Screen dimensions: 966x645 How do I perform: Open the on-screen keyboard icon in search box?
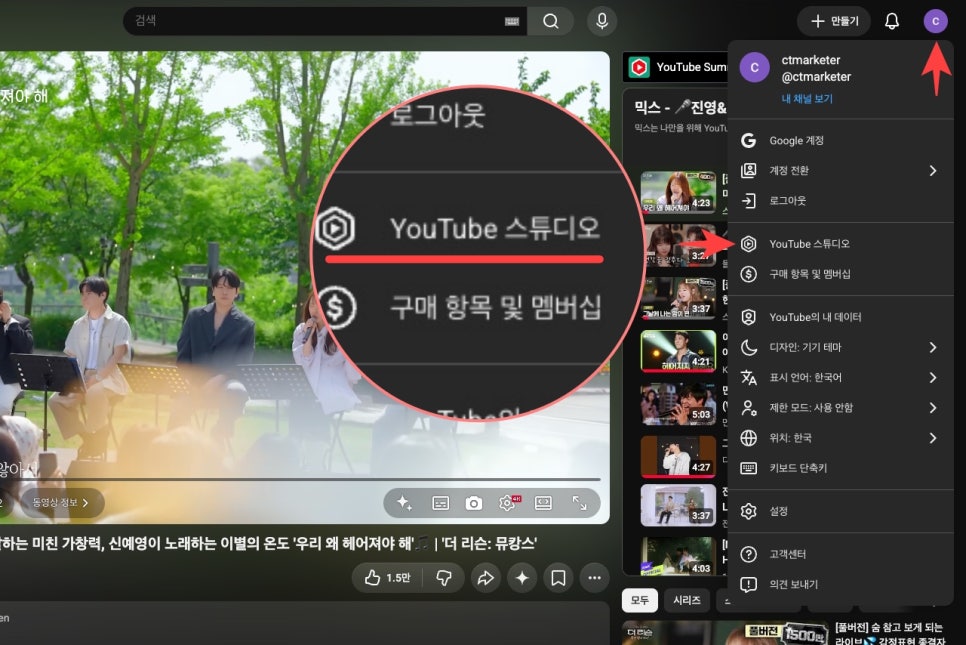click(x=511, y=22)
